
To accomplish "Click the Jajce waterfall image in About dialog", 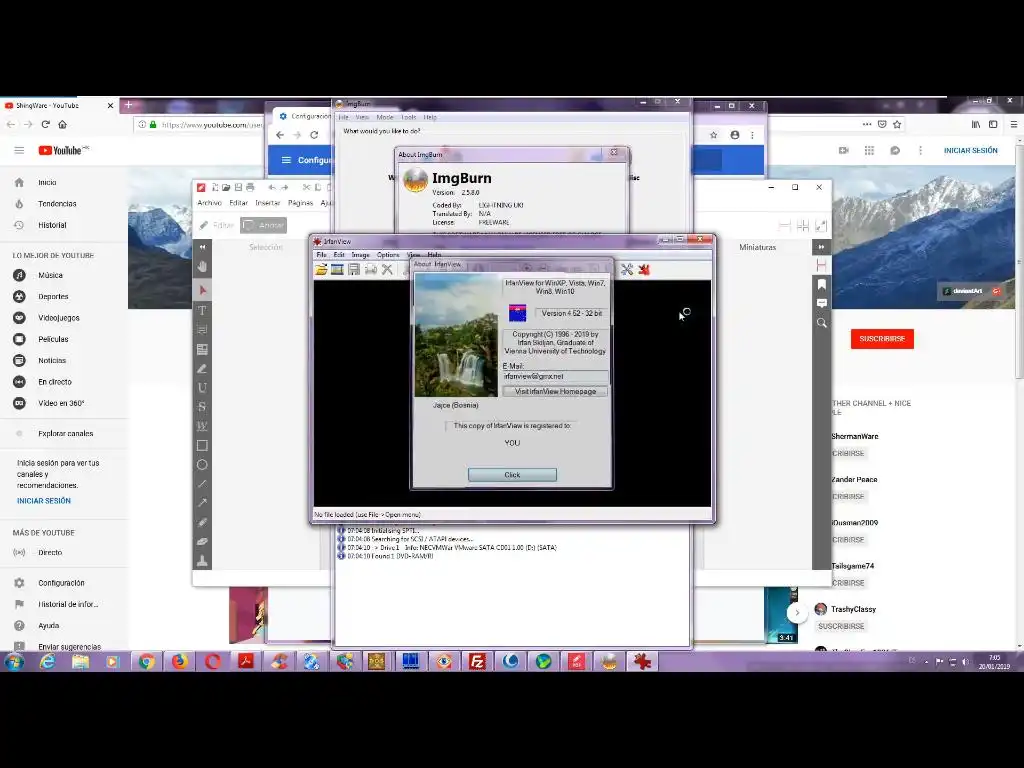I will point(456,335).
